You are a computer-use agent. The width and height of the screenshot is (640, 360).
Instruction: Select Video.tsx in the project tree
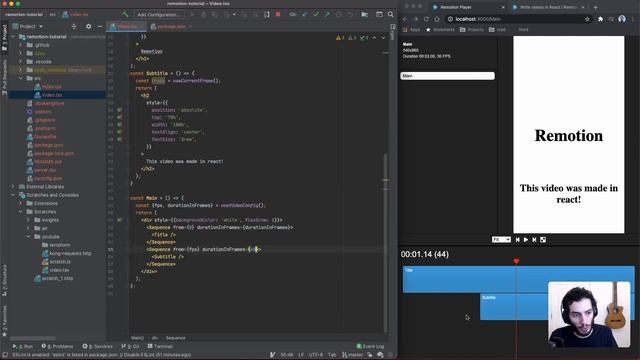[48, 95]
